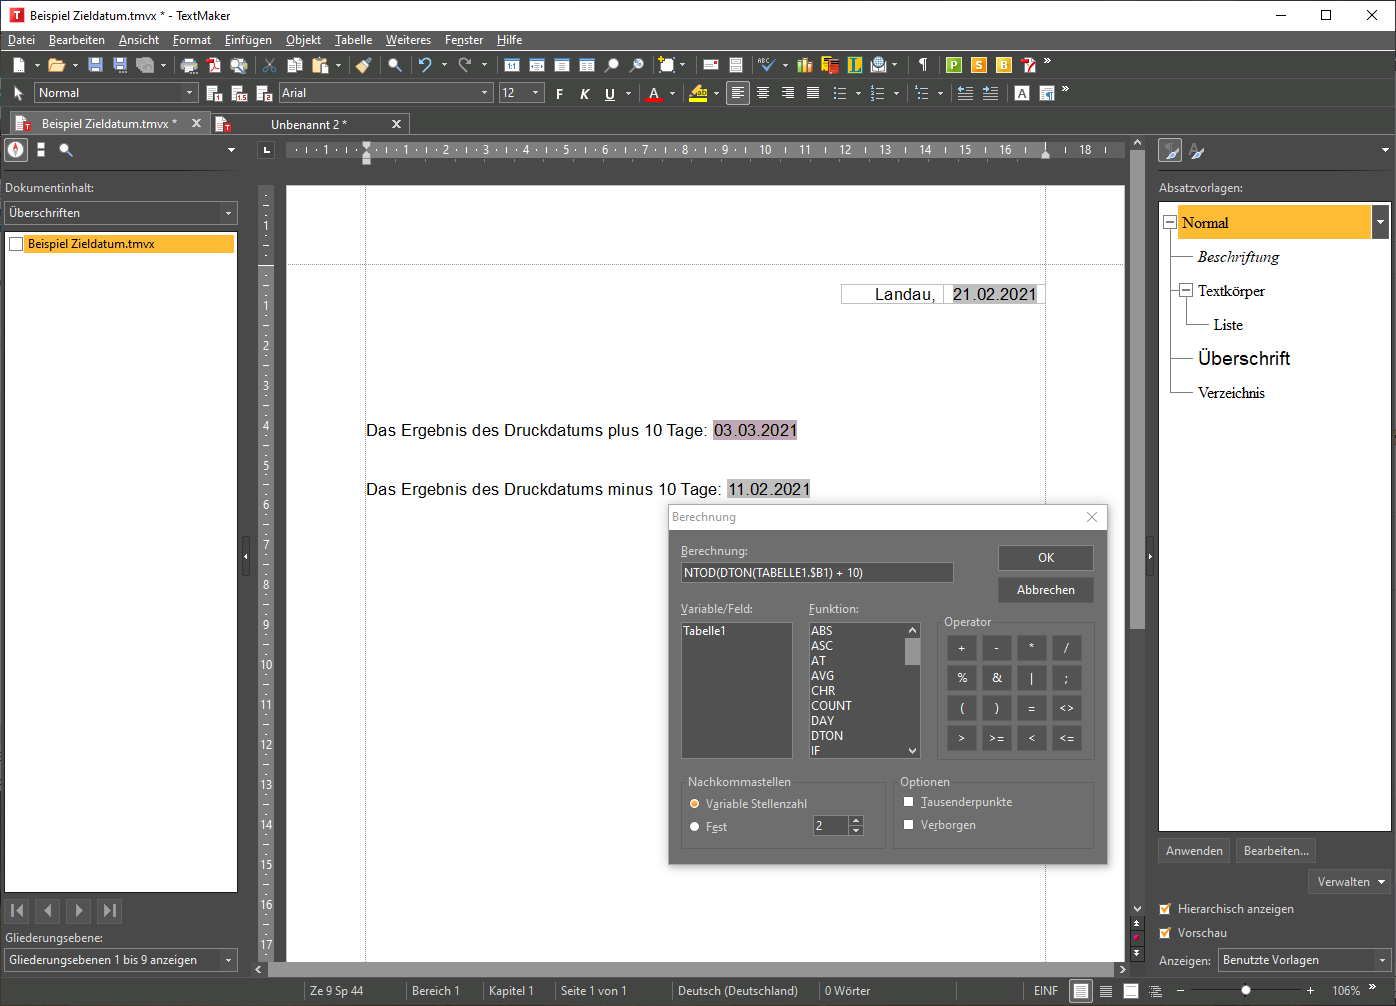Apply the yellow text highlight color
Image resolution: width=1396 pixels, height=1006 pixels.
click(x=699, y=93)
